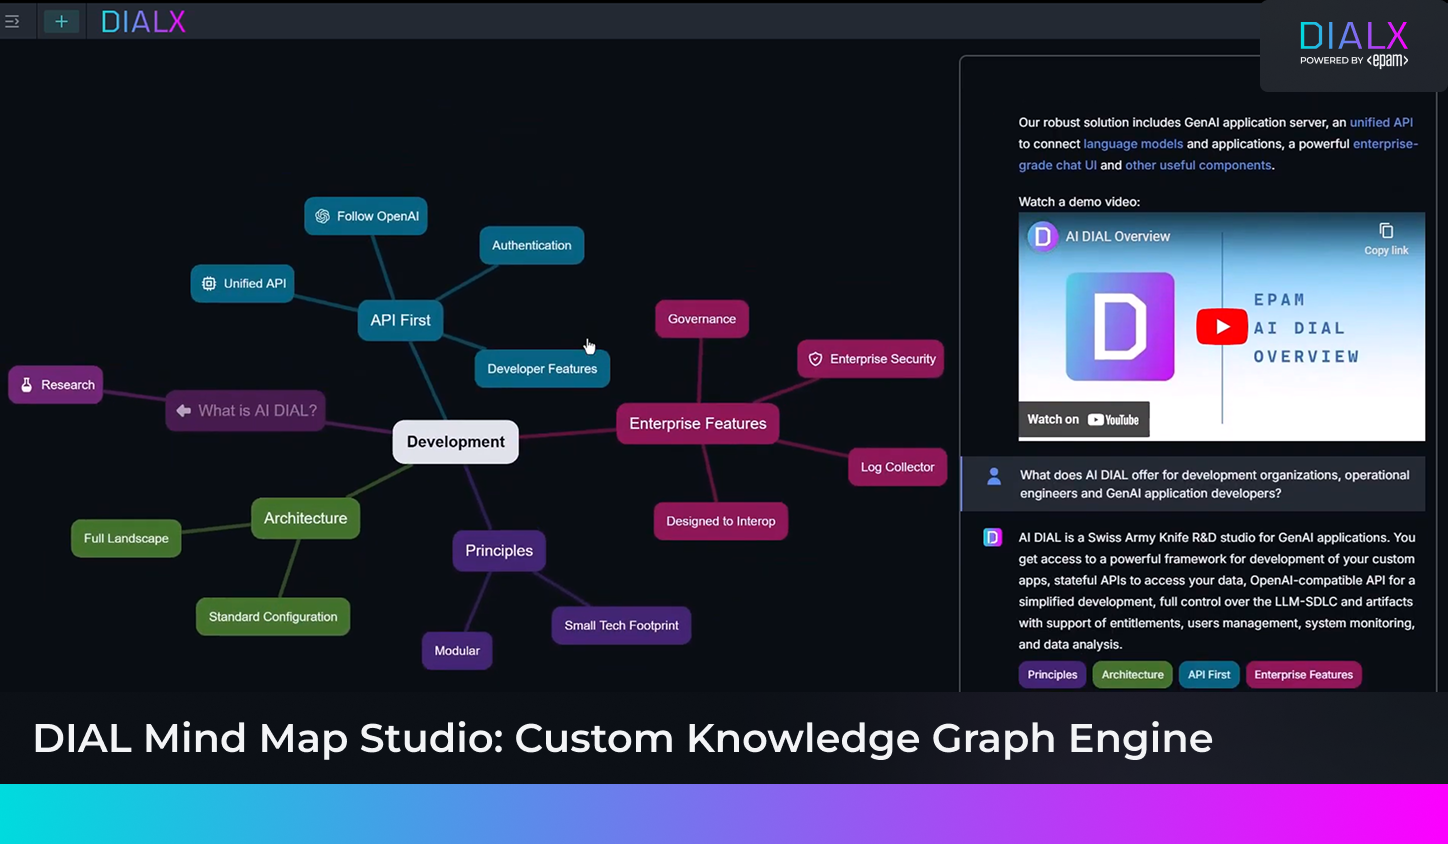Viewport: 1448px width, 844px height.
Task: Follow the 'unified API' hyperlink
Action: click(1381, 122)
